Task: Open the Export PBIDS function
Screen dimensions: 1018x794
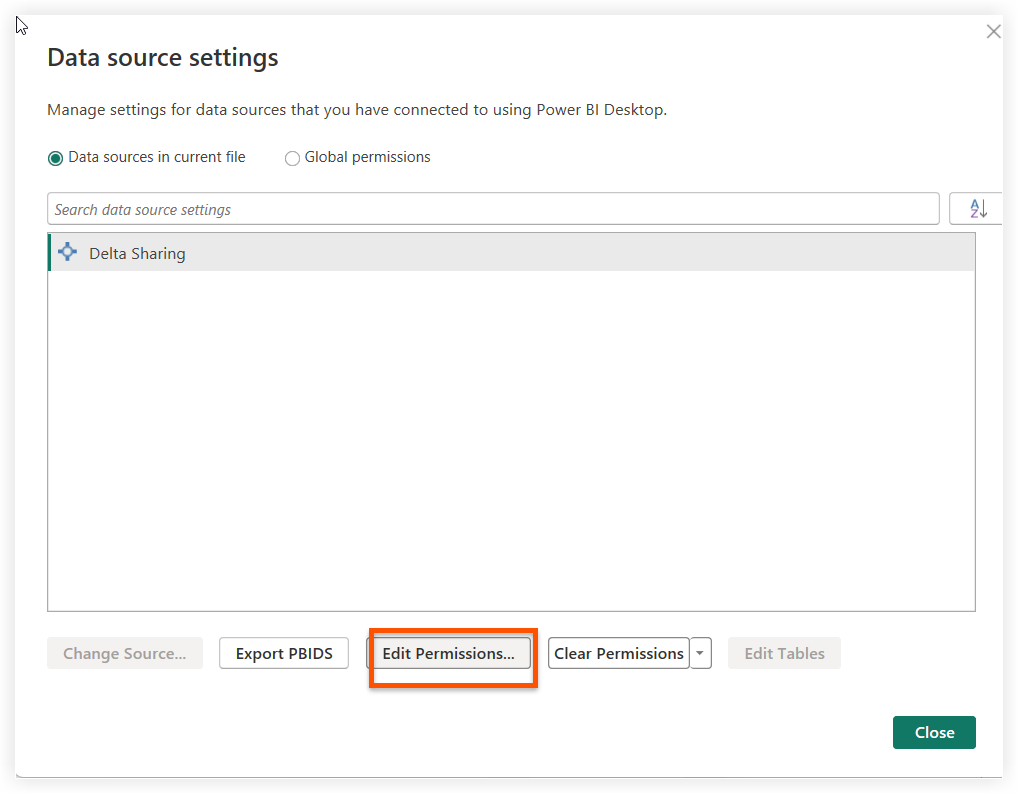Action: coord(283,653)
